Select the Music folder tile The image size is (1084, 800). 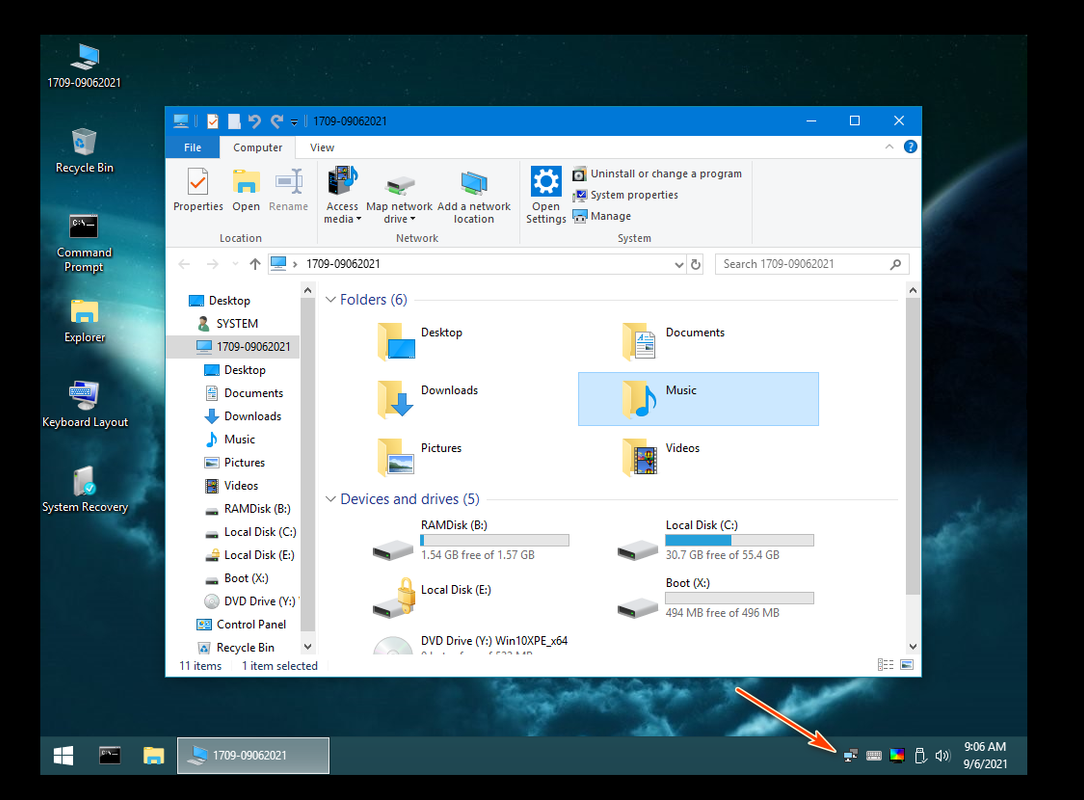coord(698,399)
